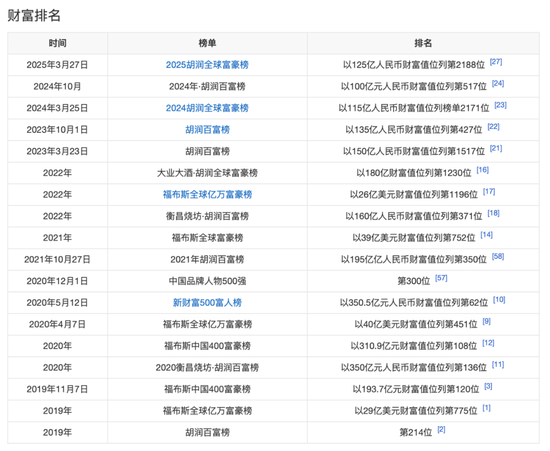550x451 pixels.
Task: Select the date 2025年3月27日
Action: pyautogui.click(x=57, y=65)
